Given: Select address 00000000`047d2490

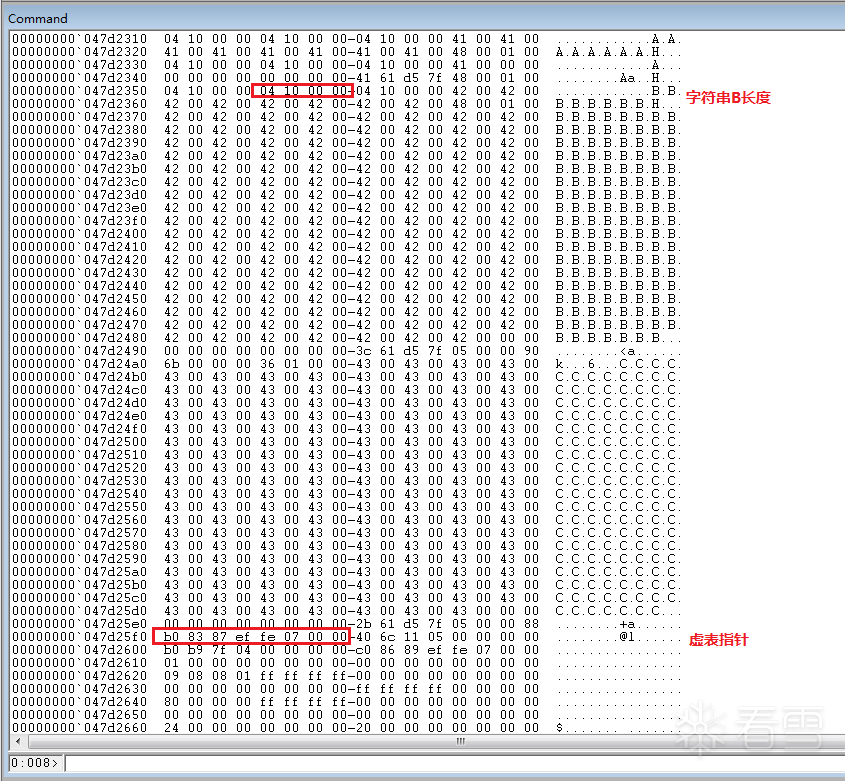Looking at the screenshot, I should click(x=79, y=350).
